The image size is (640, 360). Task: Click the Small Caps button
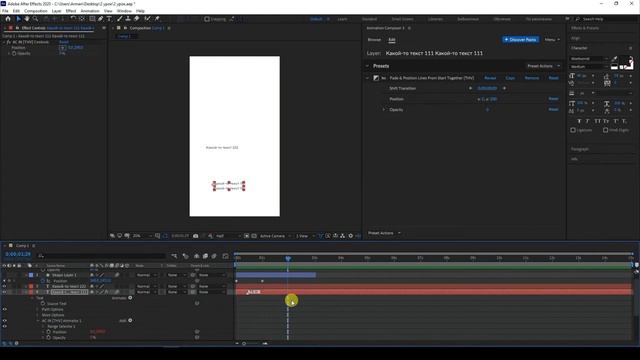point(606,121)
